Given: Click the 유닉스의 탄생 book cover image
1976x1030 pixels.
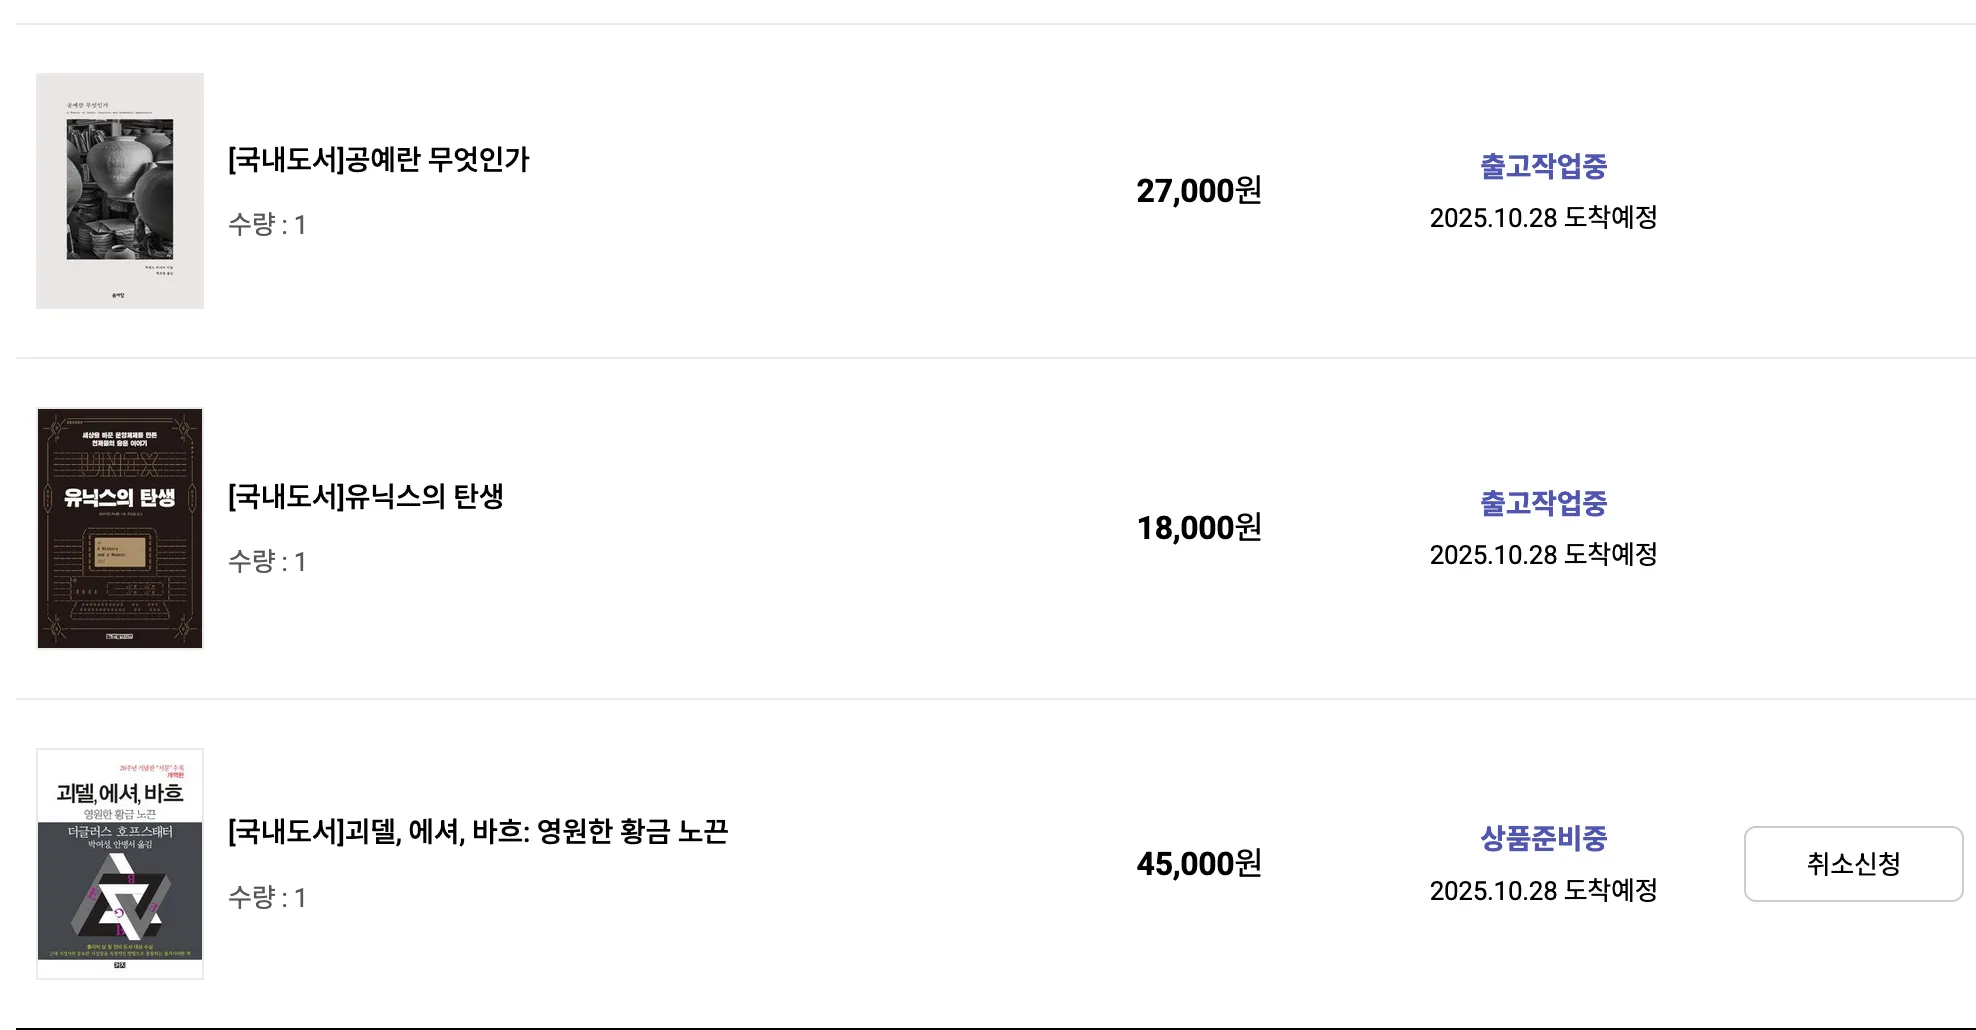Looking at the screenshot, I should click(x=120, y=528).
